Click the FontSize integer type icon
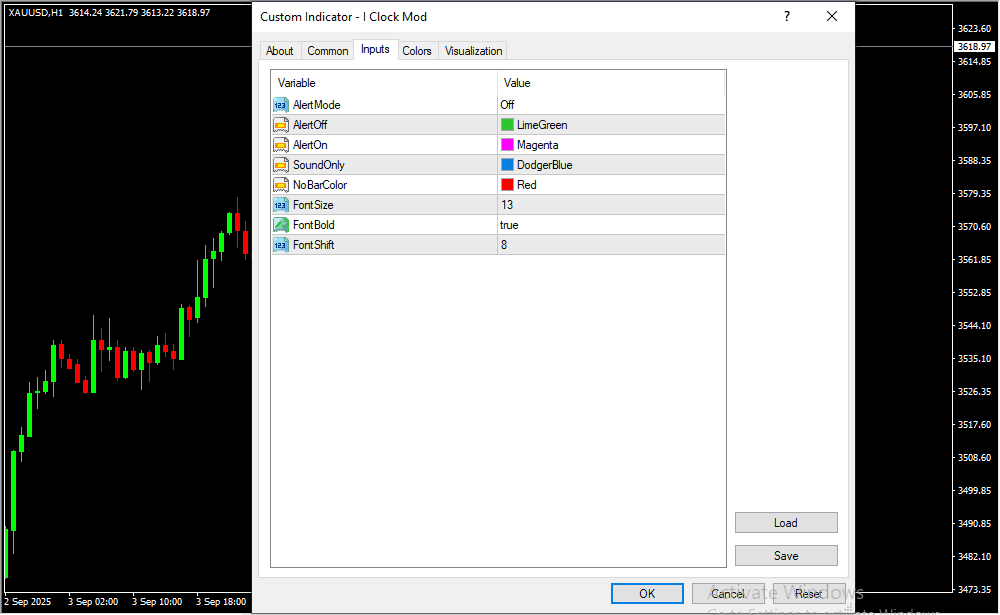This screenshot has width=1000, height=615. point(280,205)
